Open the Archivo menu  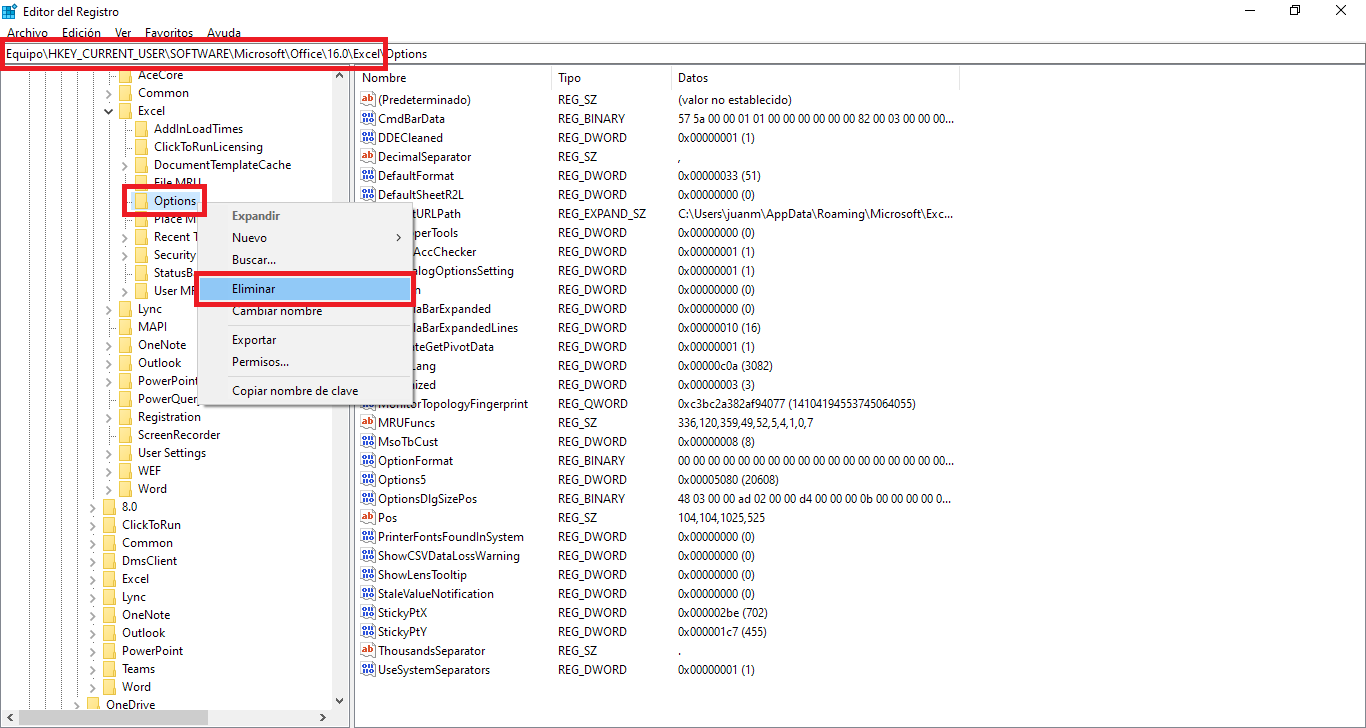point(26,33)
